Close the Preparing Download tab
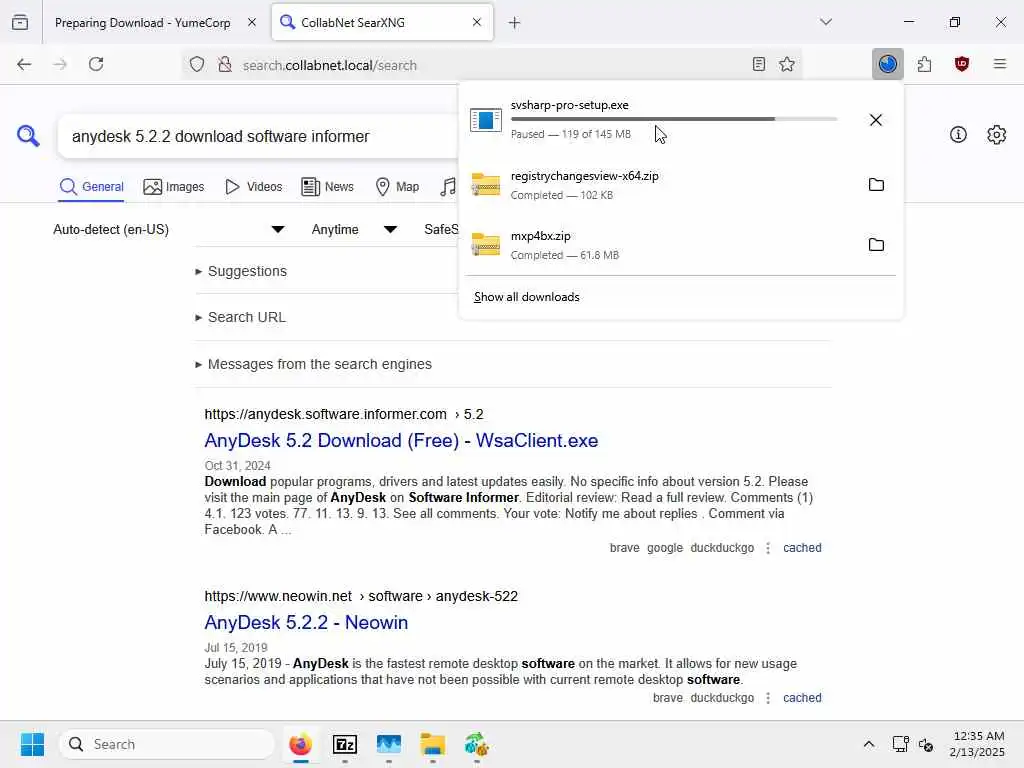Screen dimensions: 1024x768 (x=252, y=22)
